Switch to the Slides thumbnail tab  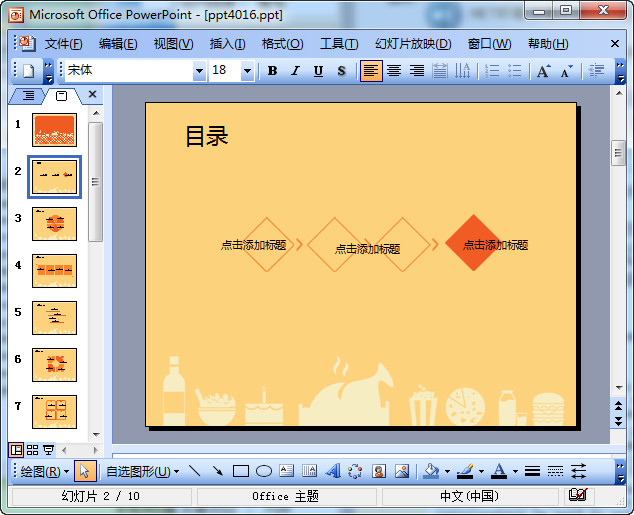61,96
